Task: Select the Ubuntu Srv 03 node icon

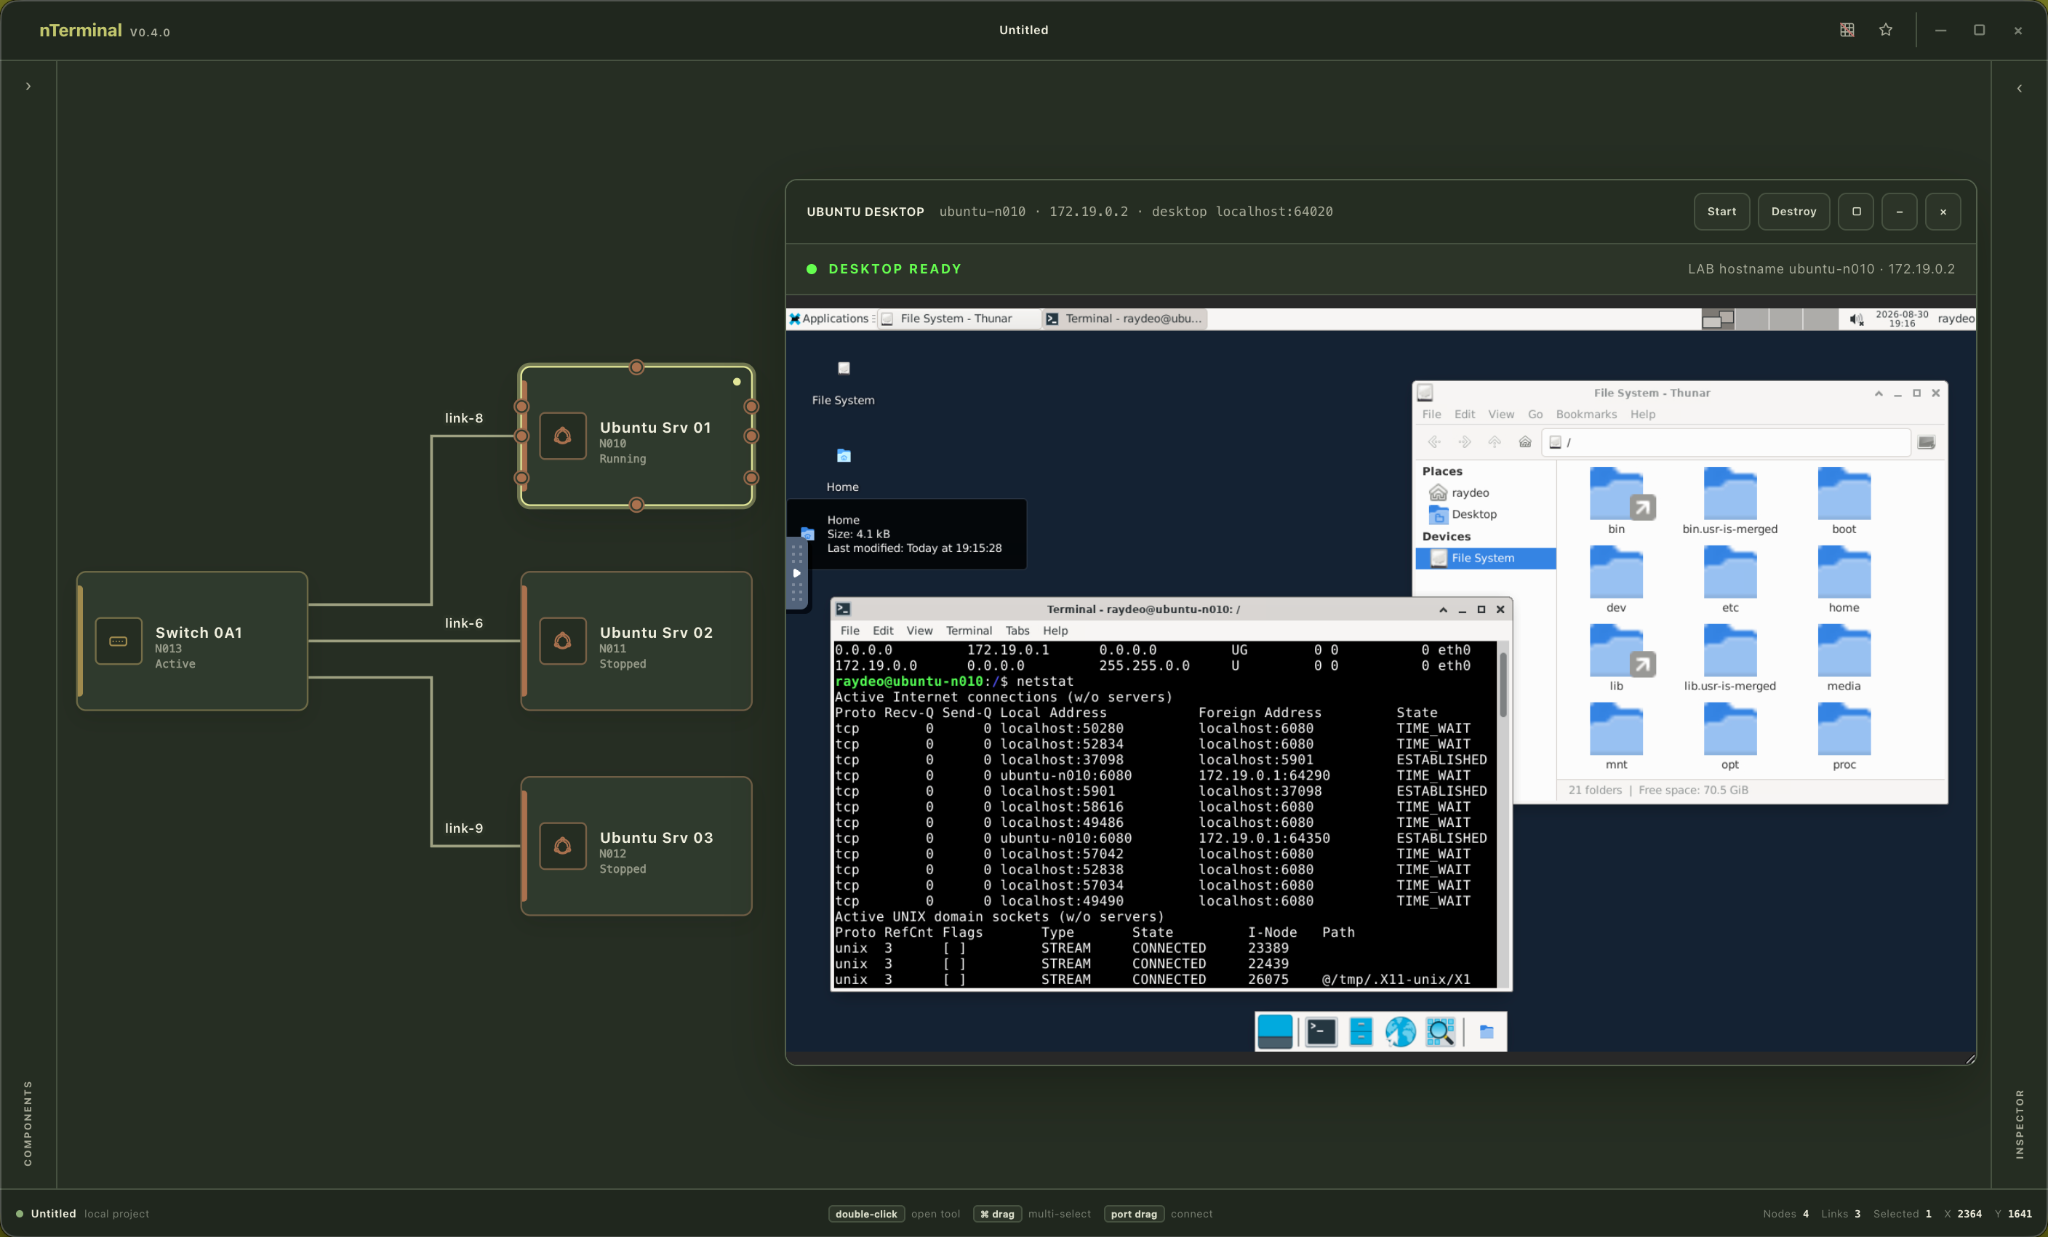Action: (x=563, y=846)
